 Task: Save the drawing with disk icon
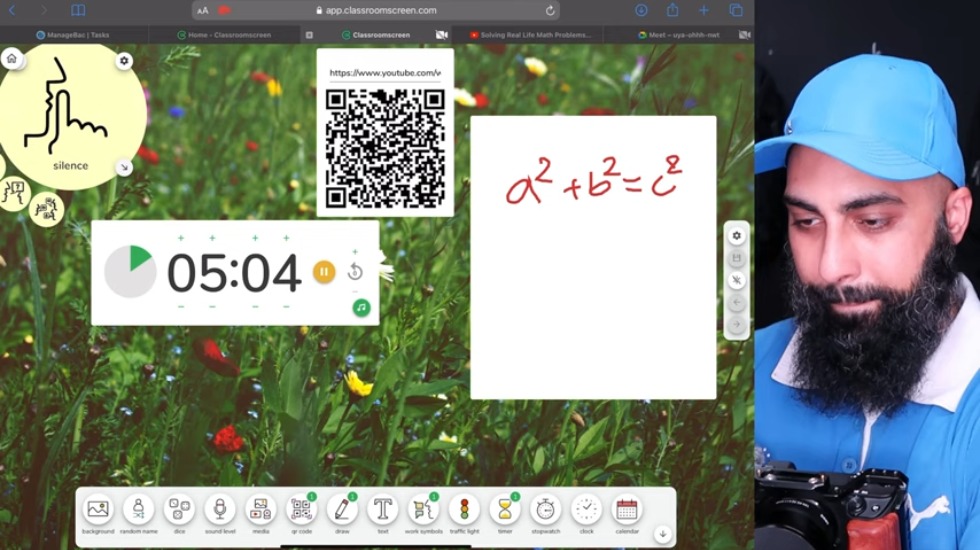tap(736, 258)
